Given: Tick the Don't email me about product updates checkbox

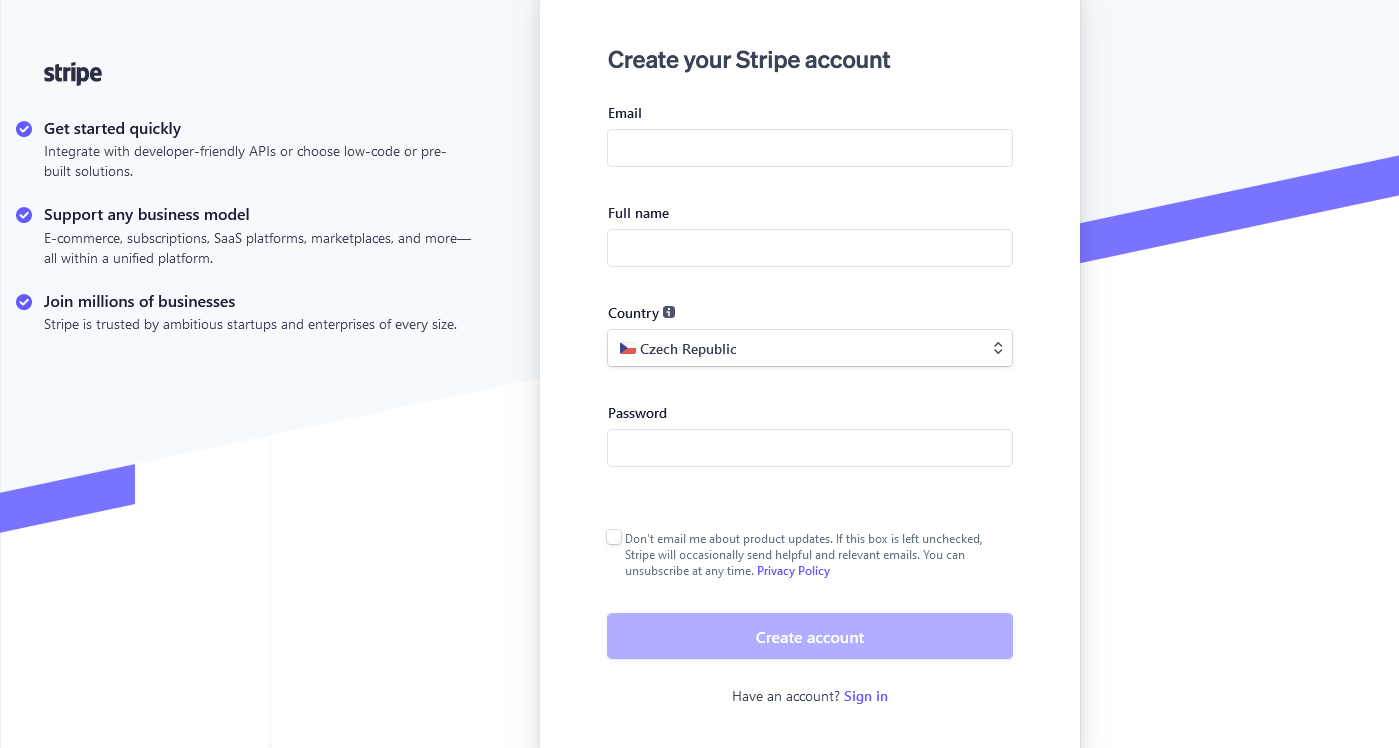Looking at the screenshot, I should pos(614,537).
